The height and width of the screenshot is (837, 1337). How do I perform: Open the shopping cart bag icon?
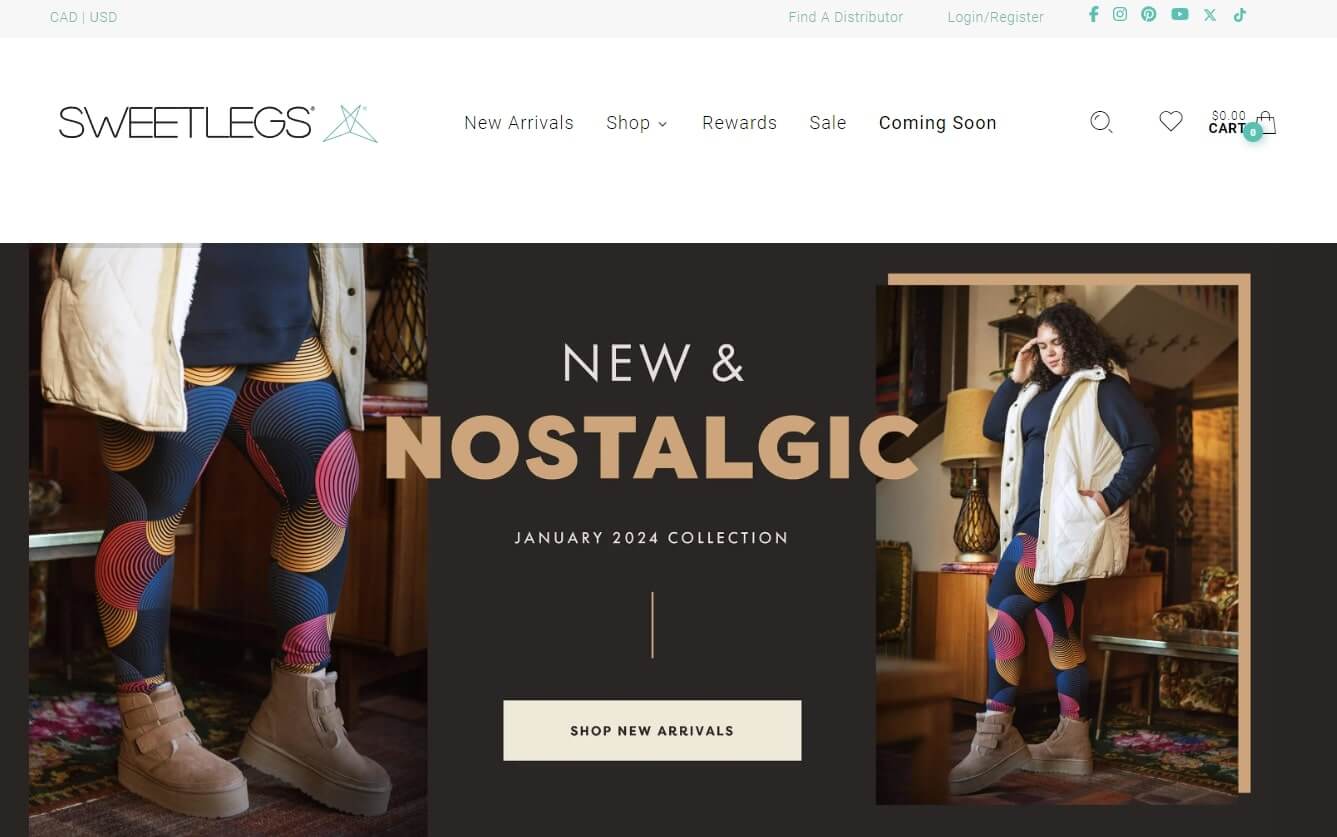click(x=1266, y=123)
